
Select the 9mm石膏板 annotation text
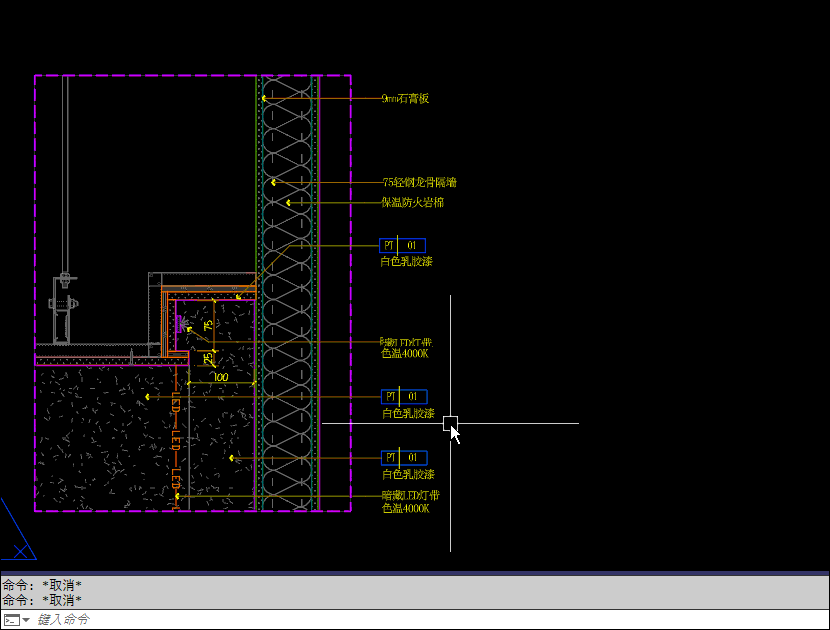405,99
